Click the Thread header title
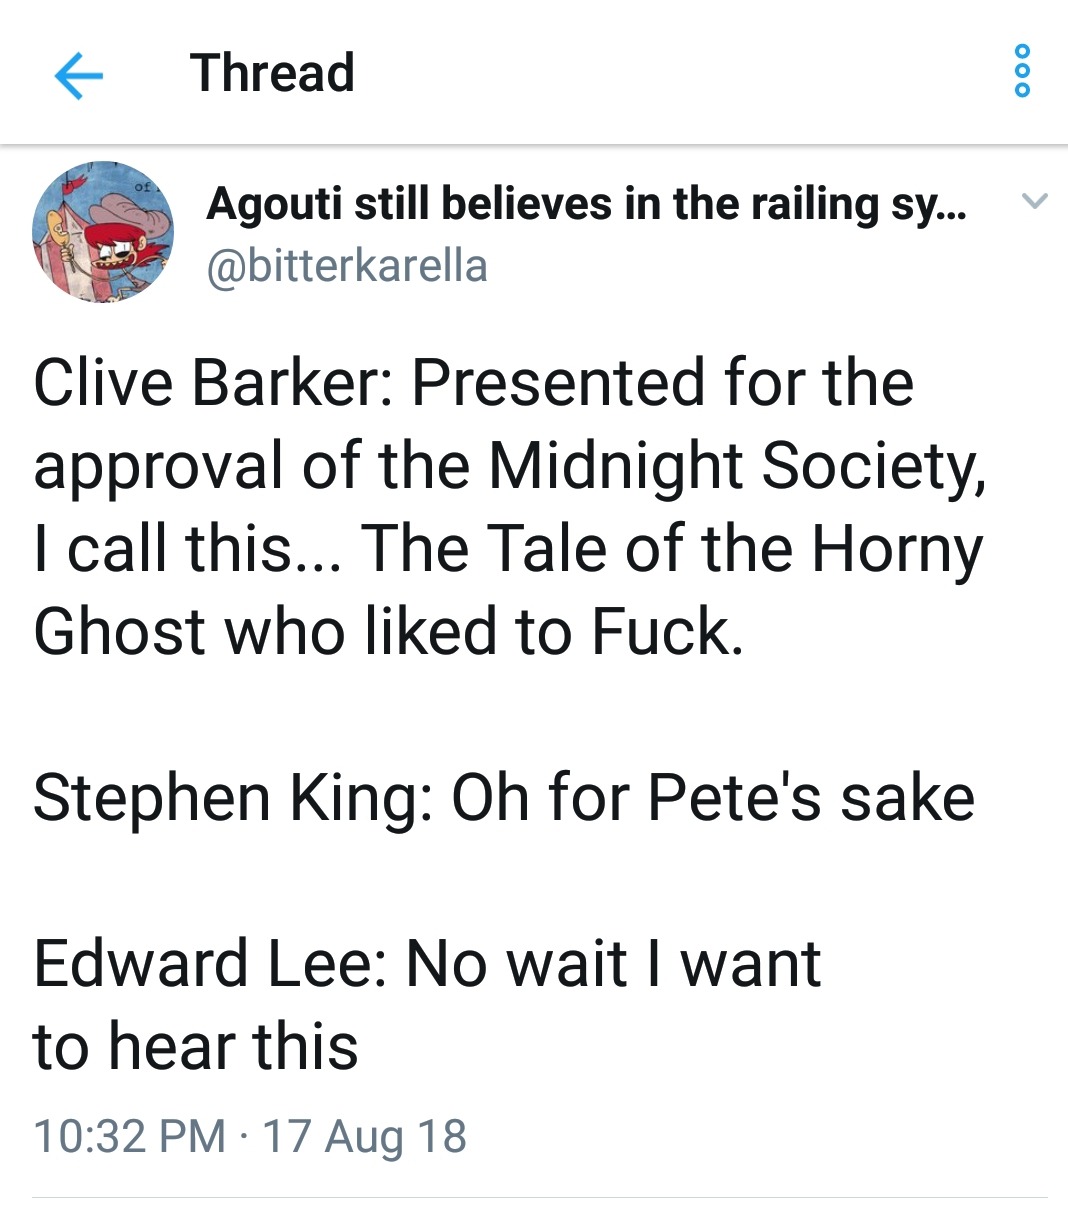This screenshot has width=1068, height=1209. click(272, 73)
